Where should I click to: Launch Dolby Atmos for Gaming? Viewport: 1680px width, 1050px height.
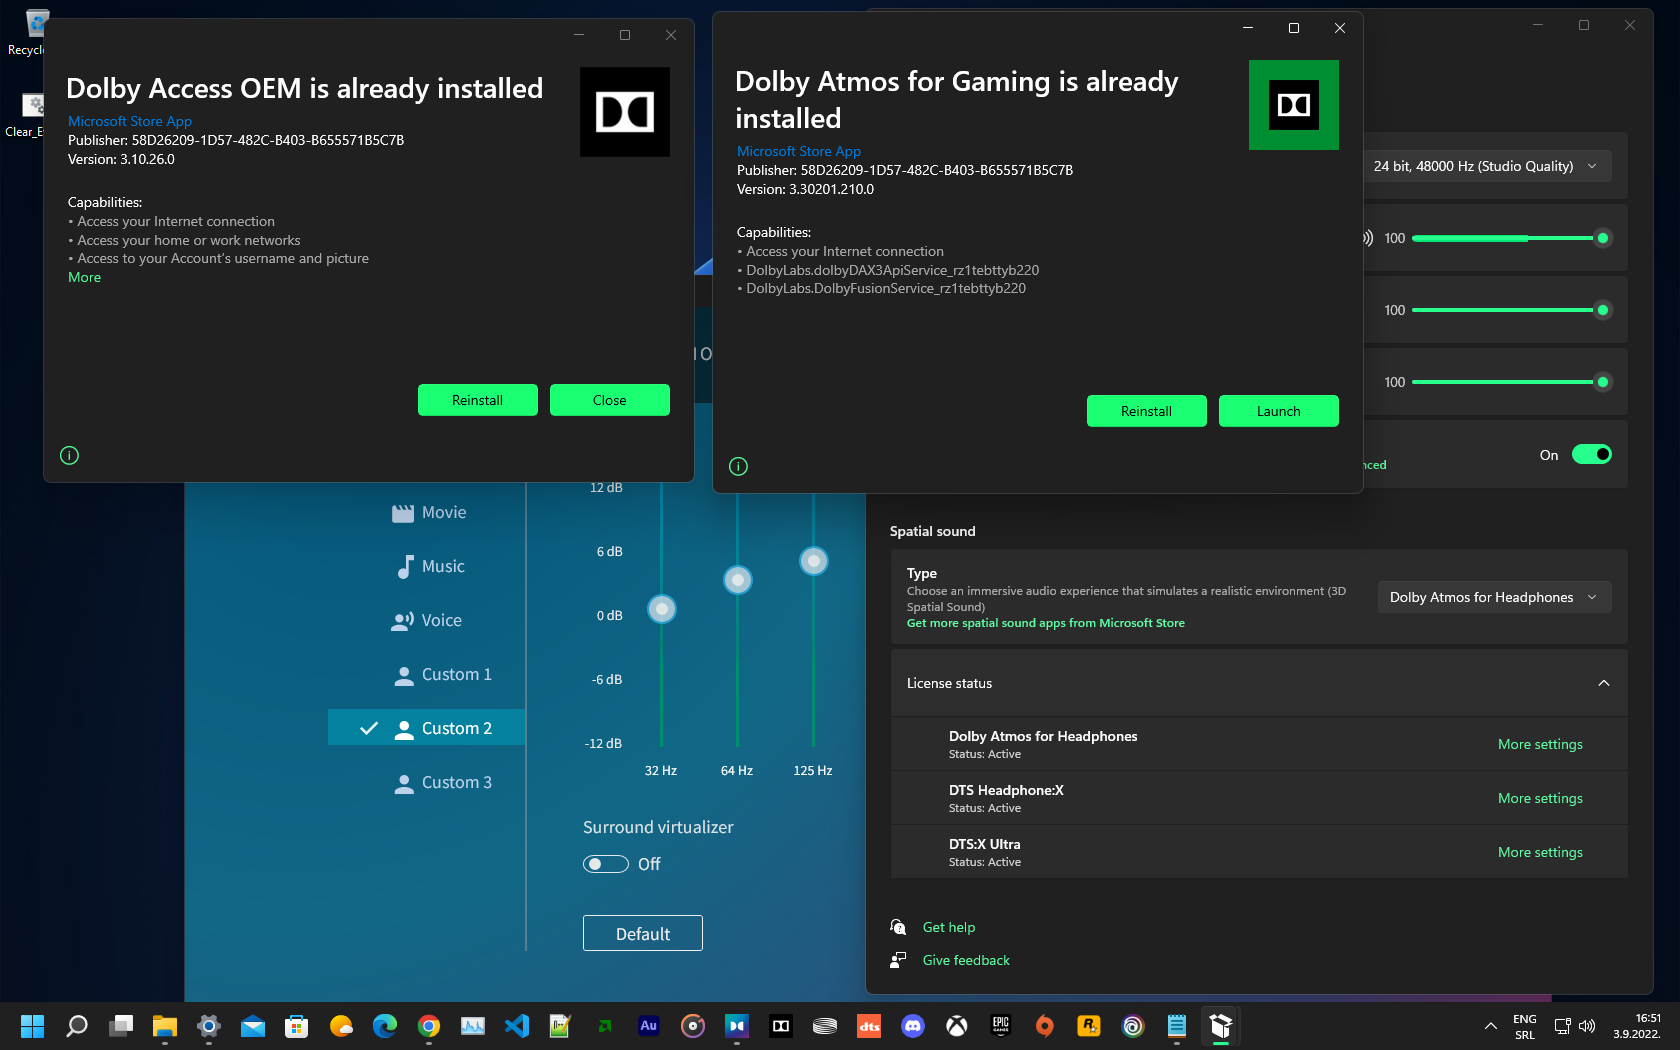pos(1279,411)
